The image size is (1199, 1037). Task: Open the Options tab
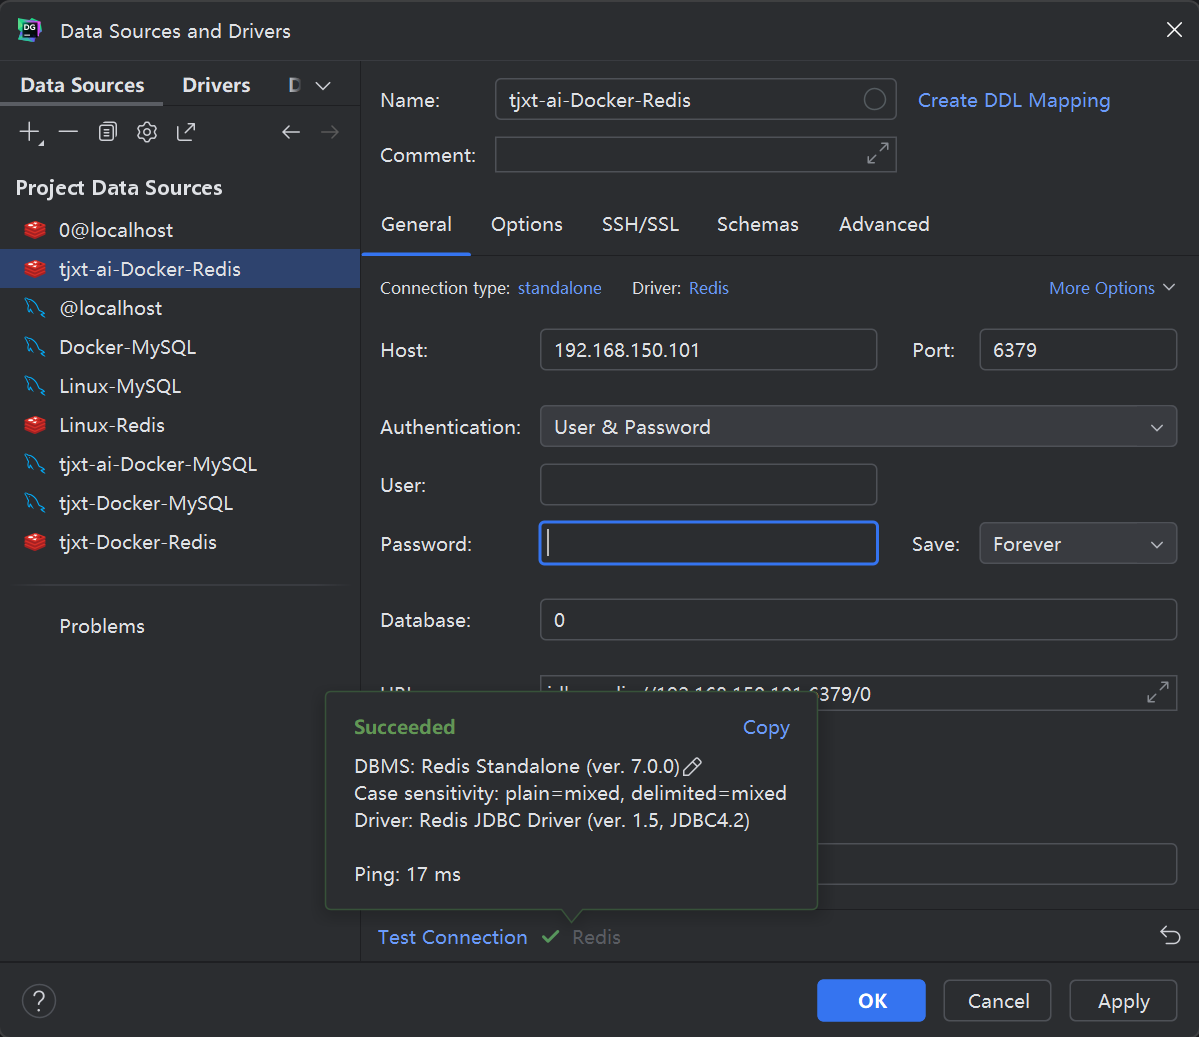(526, 224)
